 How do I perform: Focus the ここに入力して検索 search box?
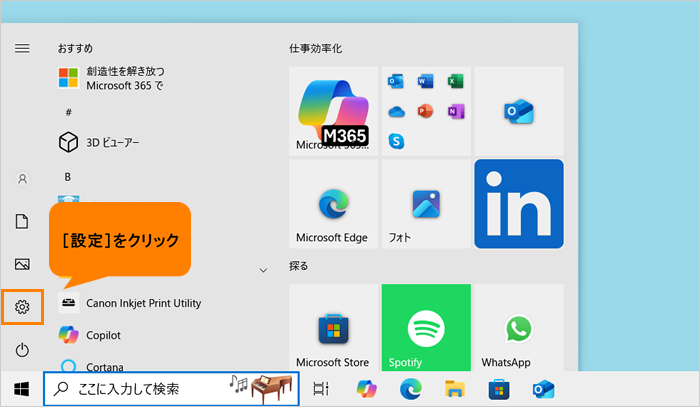pos(171,389)
